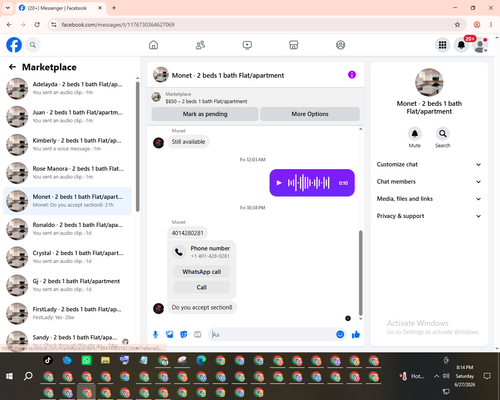Click the voice clip microphone icon

(155, 334)
